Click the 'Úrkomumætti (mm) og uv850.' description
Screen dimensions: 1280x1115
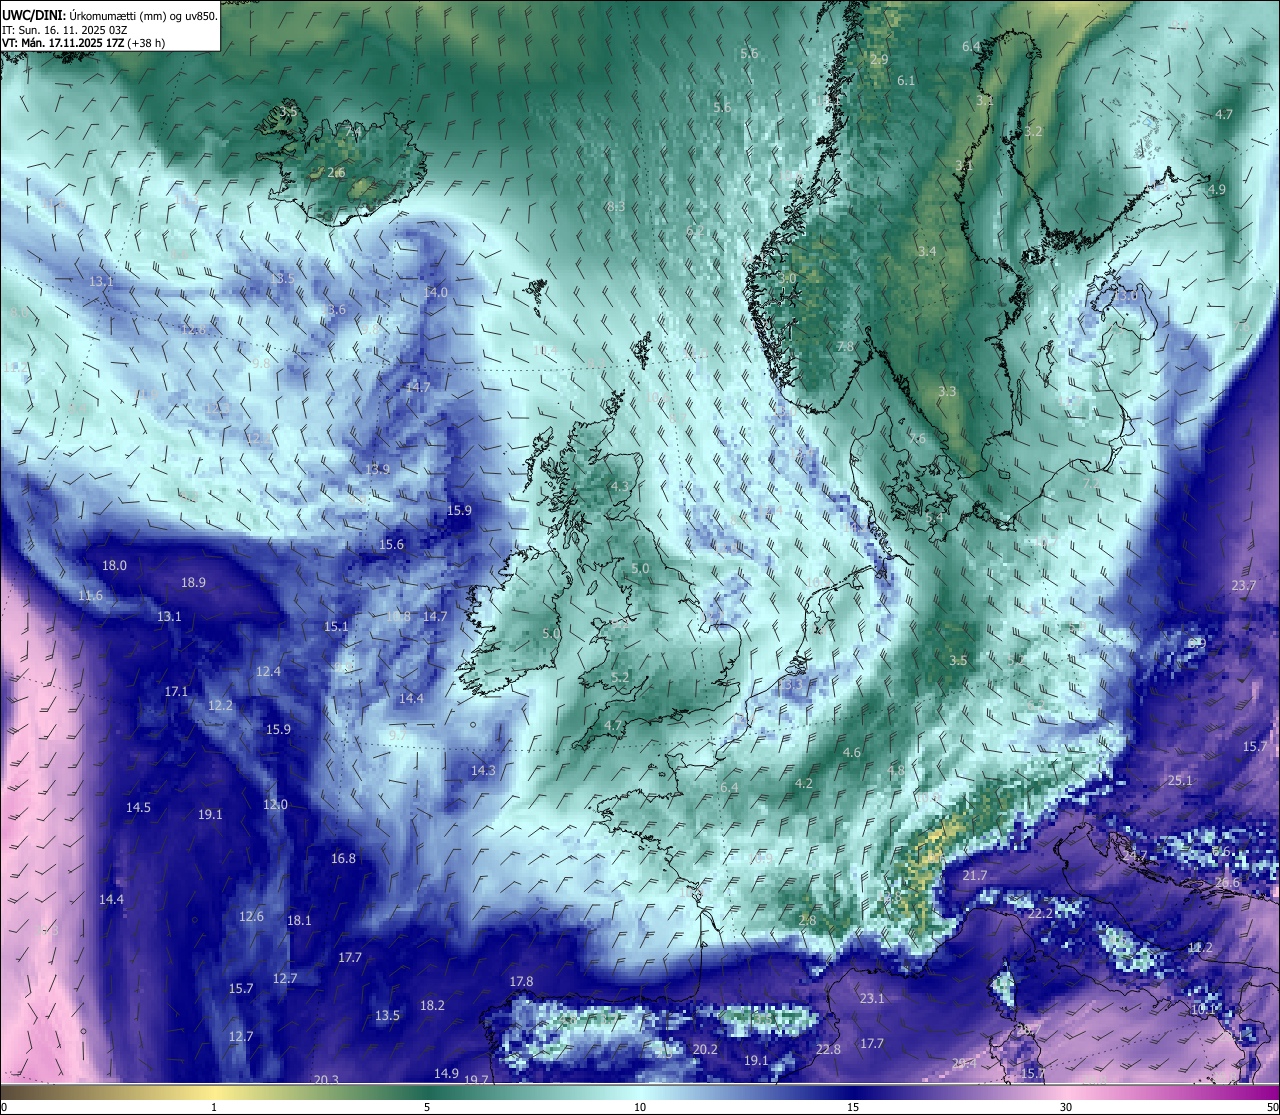tap(143, 15)
